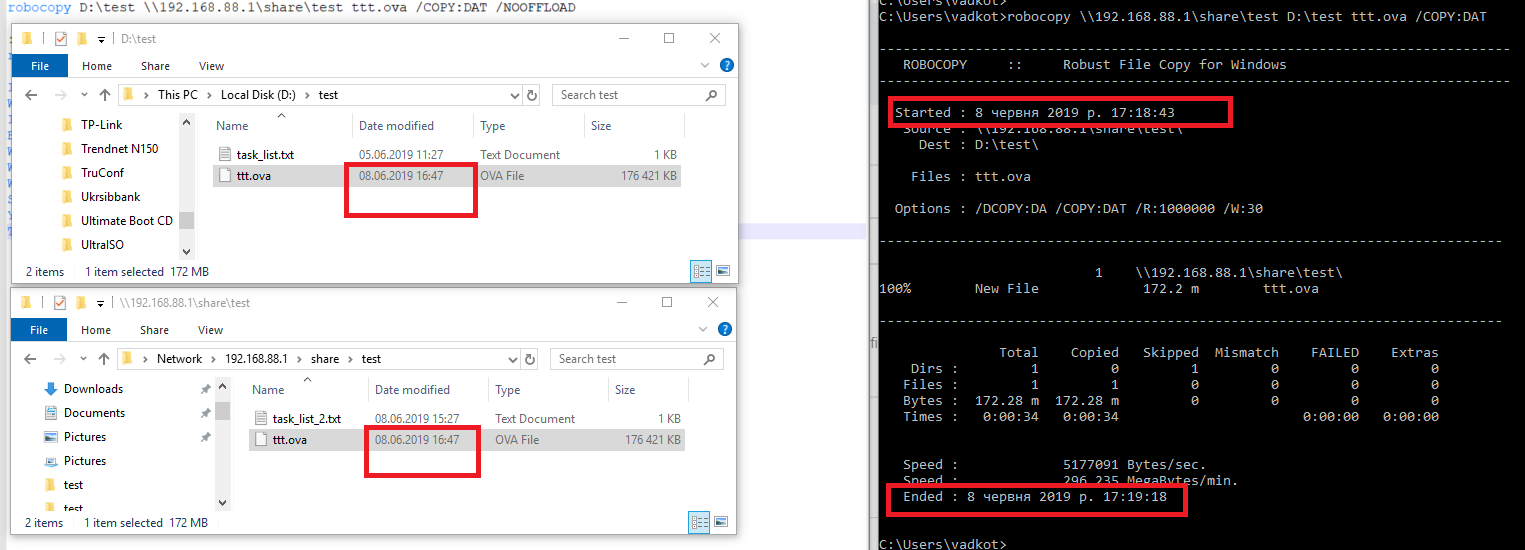This screenshot has height=550, width=1525.
Task: Select TP-Link folder in navigation pane
Action: pos(102,125)
